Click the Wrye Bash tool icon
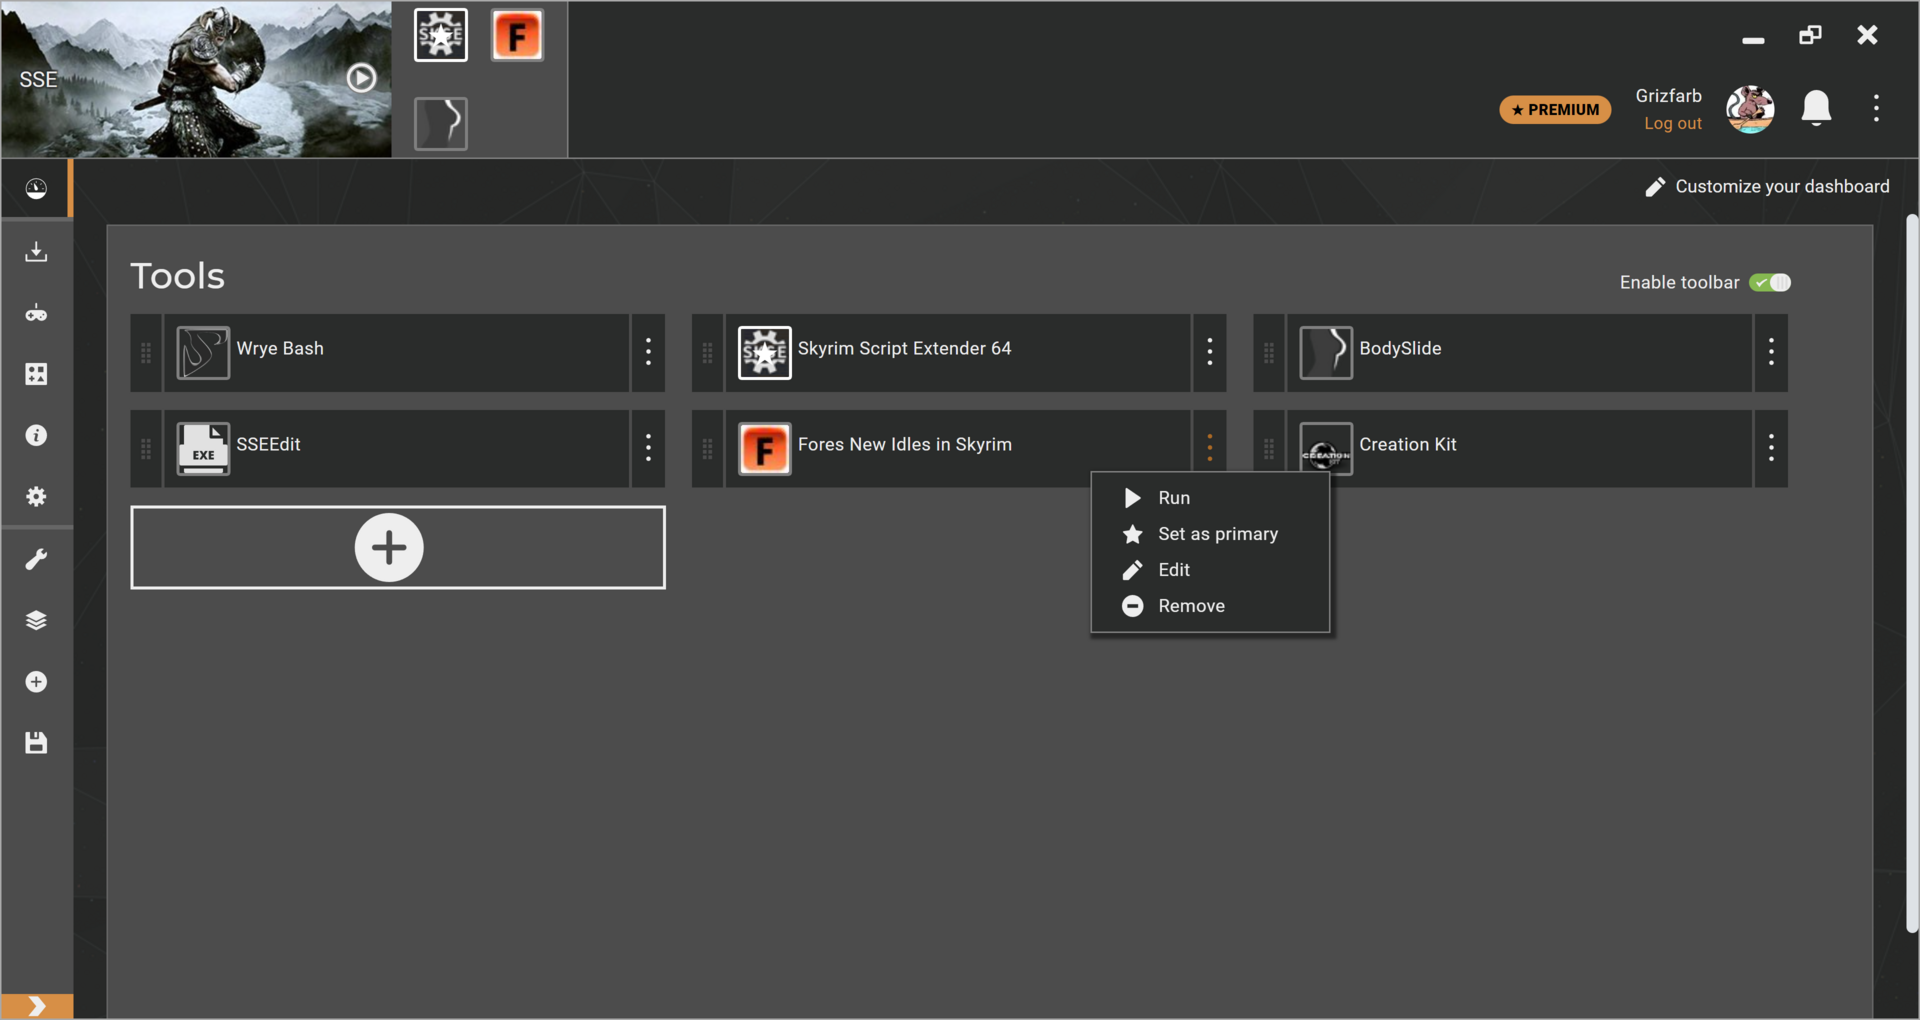This screenshot has width=1920, height=1020. coord(203,353)
